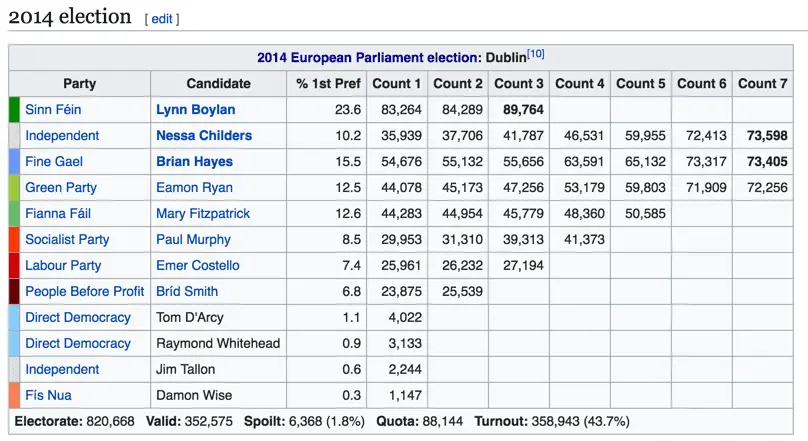The image size is (808, 441).
Task: Click the Sinn Féin green color swatch
Action: click(14, 109)
